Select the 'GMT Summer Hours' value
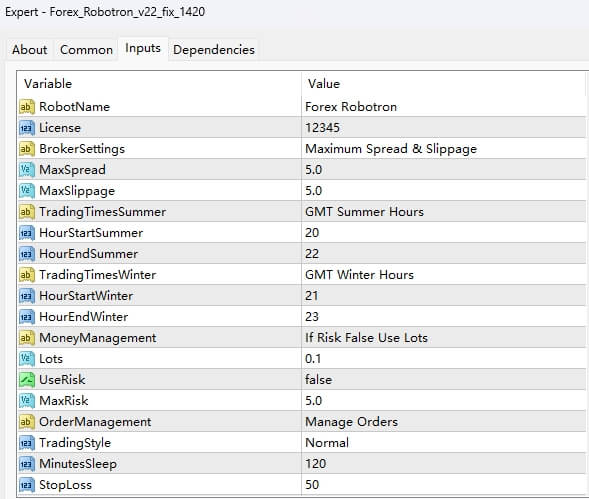 [364, 212]
